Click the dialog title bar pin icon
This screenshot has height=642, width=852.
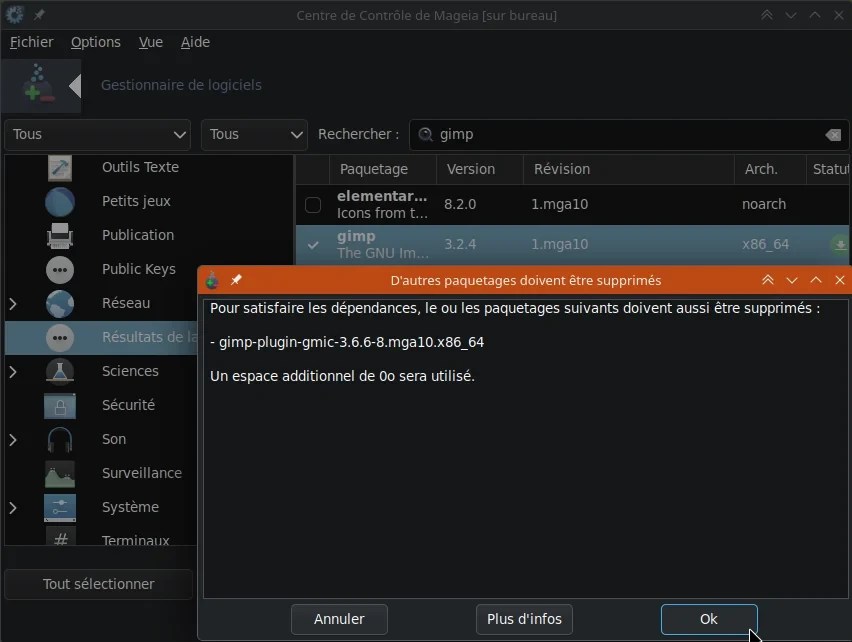coord(236,280)
